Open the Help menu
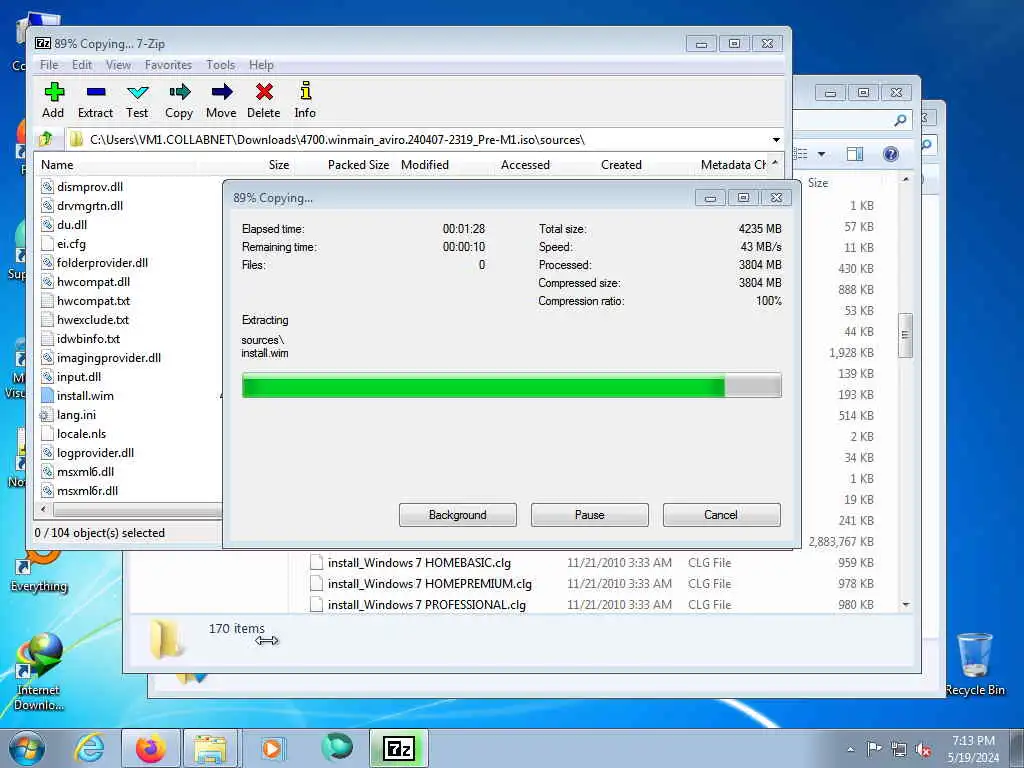Image resolution: width=1024 pixels, height=768 pixels. (x=261, y=65)
